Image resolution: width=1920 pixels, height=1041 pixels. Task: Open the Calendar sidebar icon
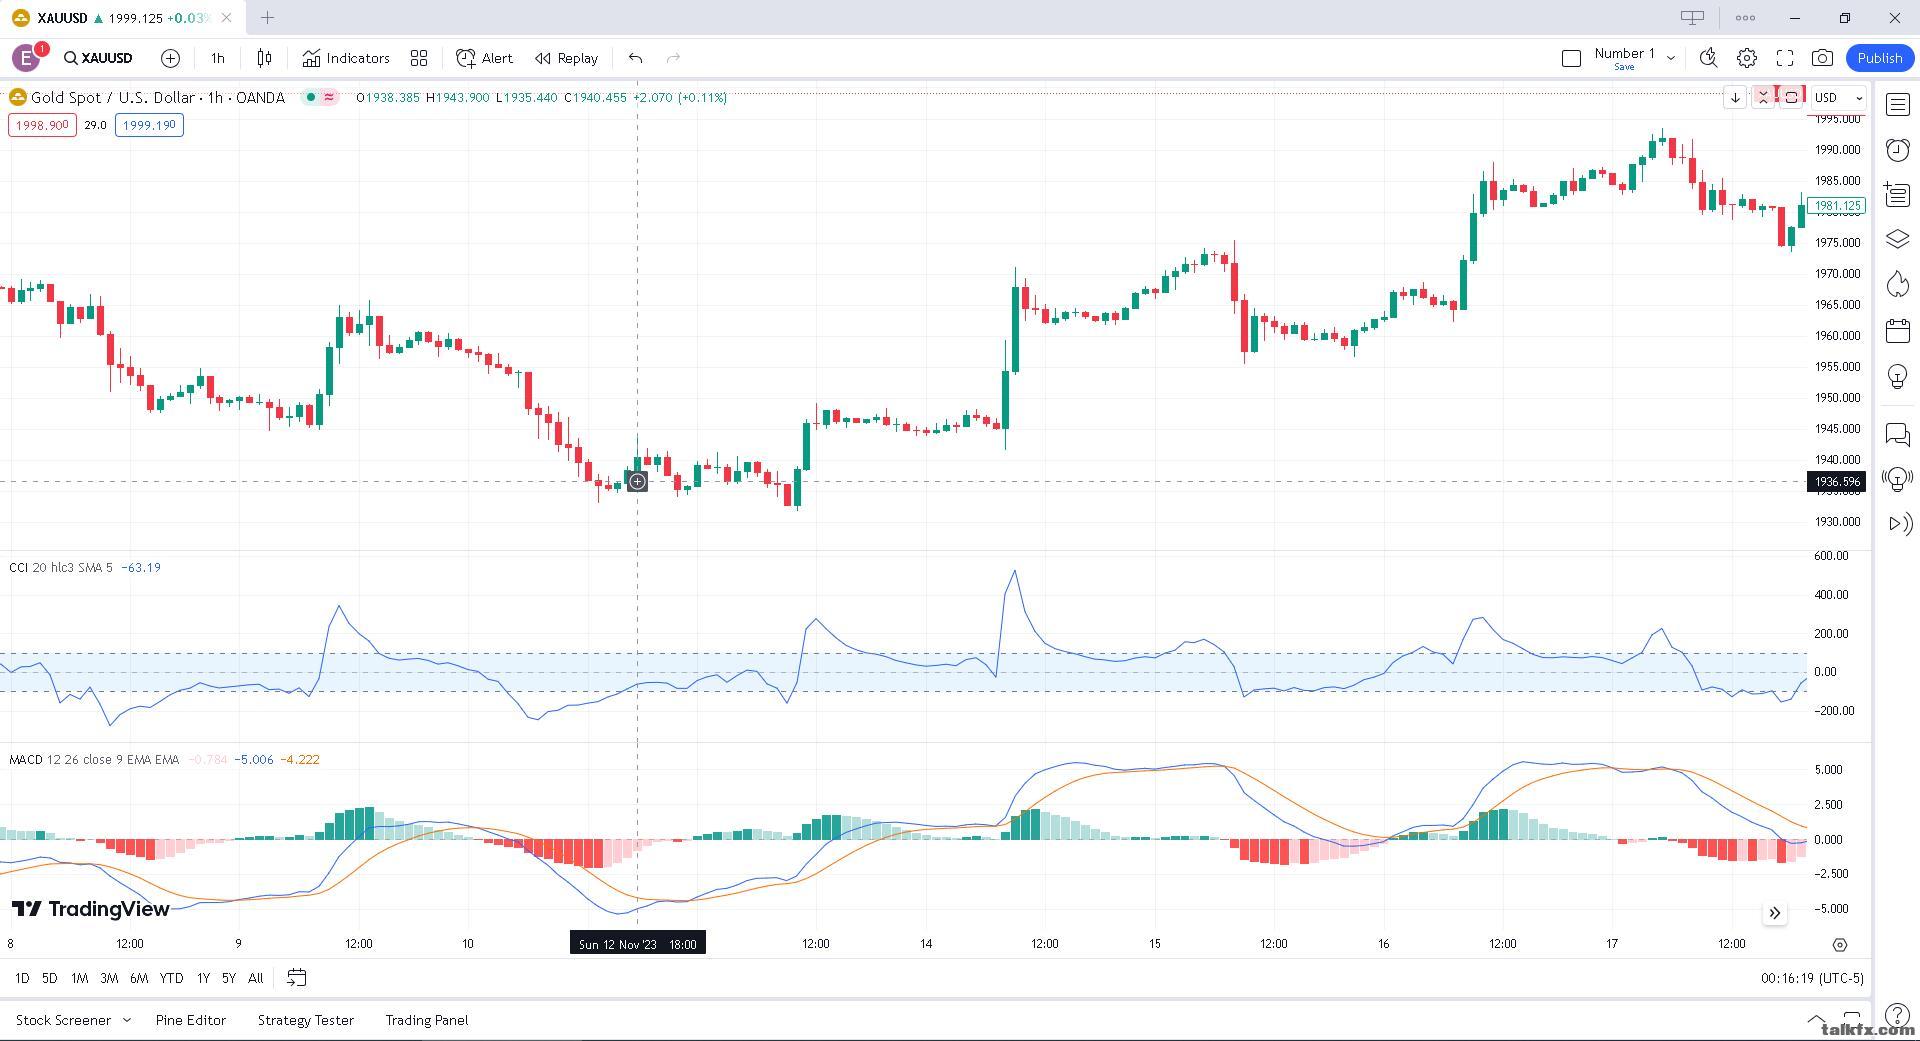pyautogui.click(x=1897, y=330)
